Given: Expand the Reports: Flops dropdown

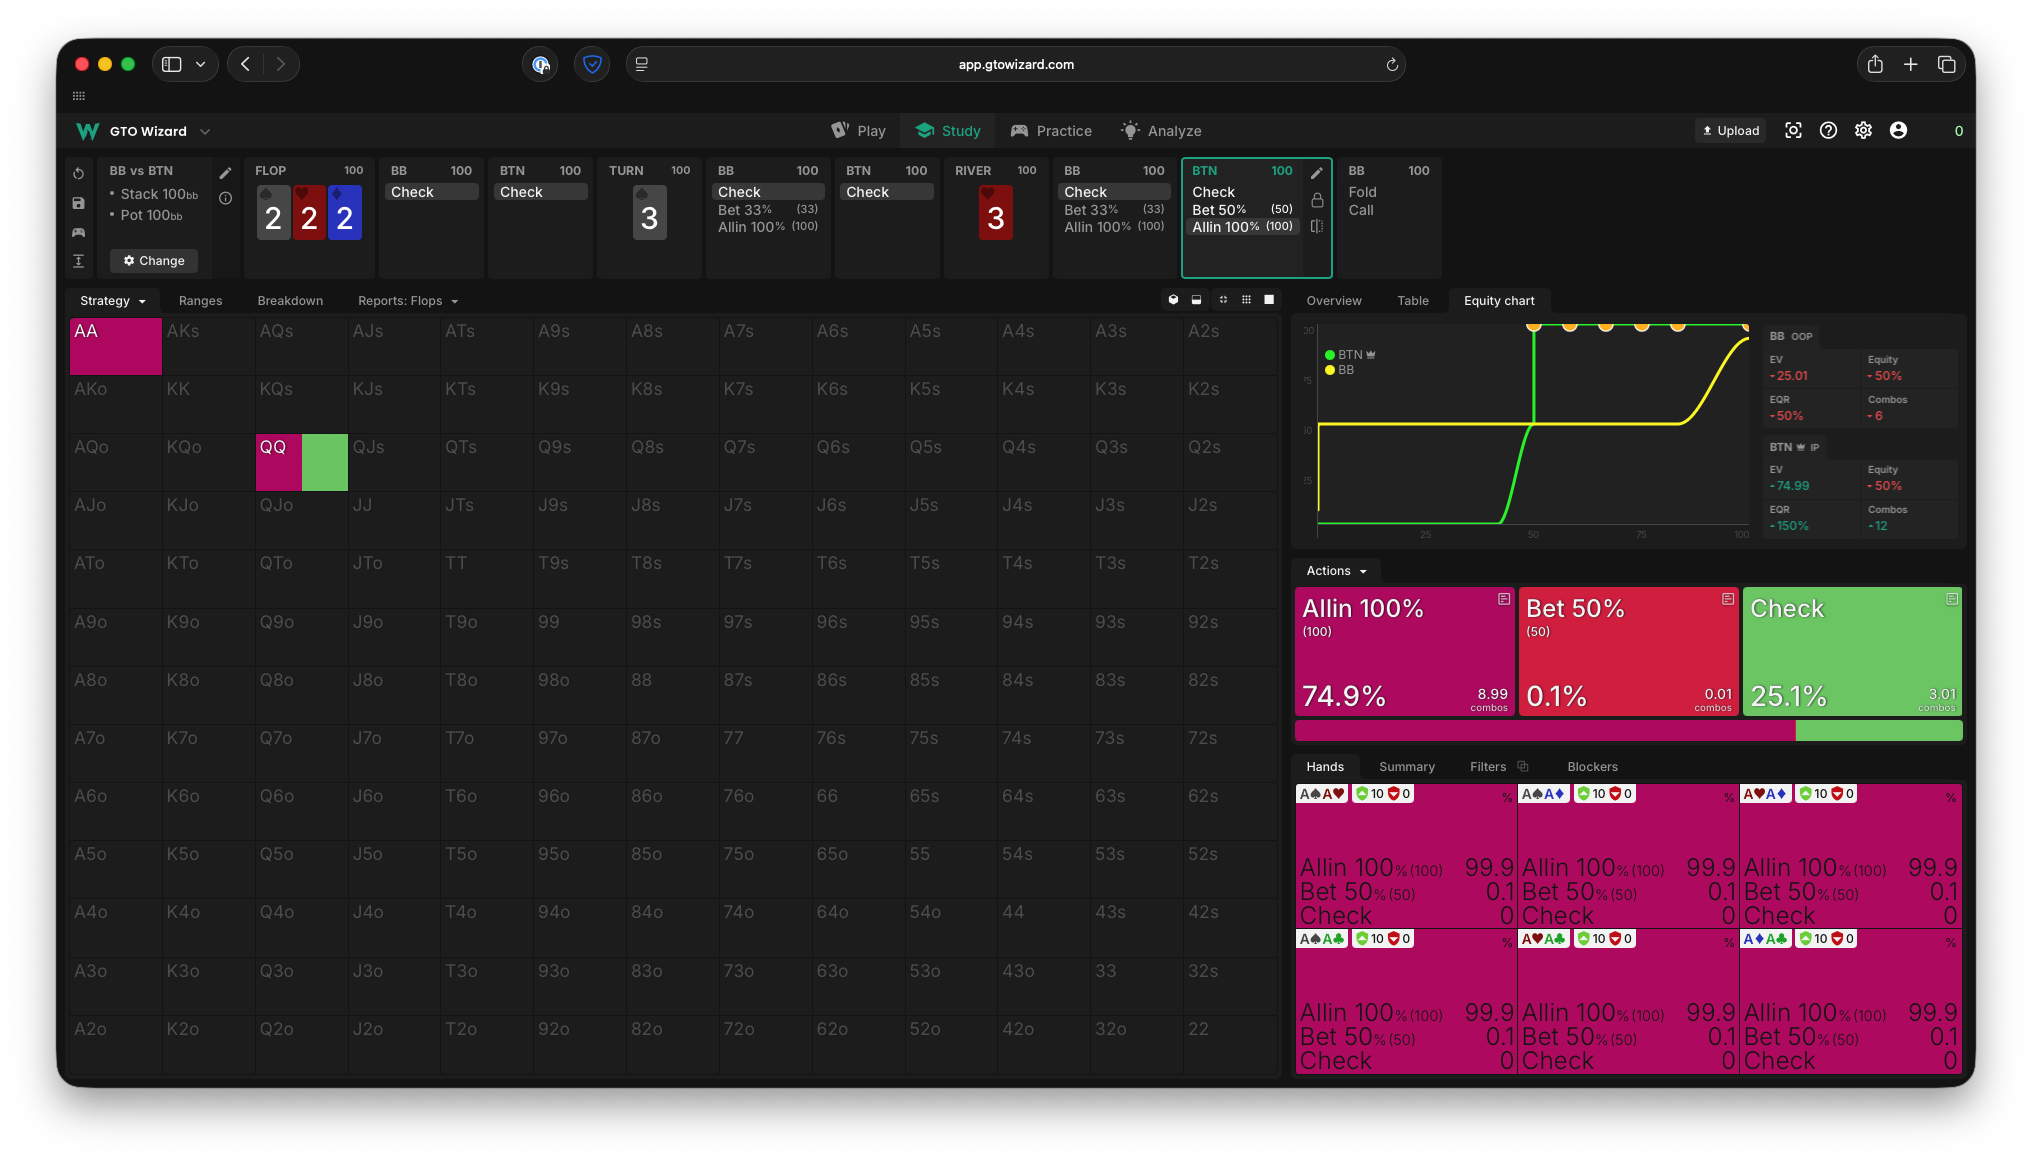Looking at the screenshot, I should coord(408,301).
